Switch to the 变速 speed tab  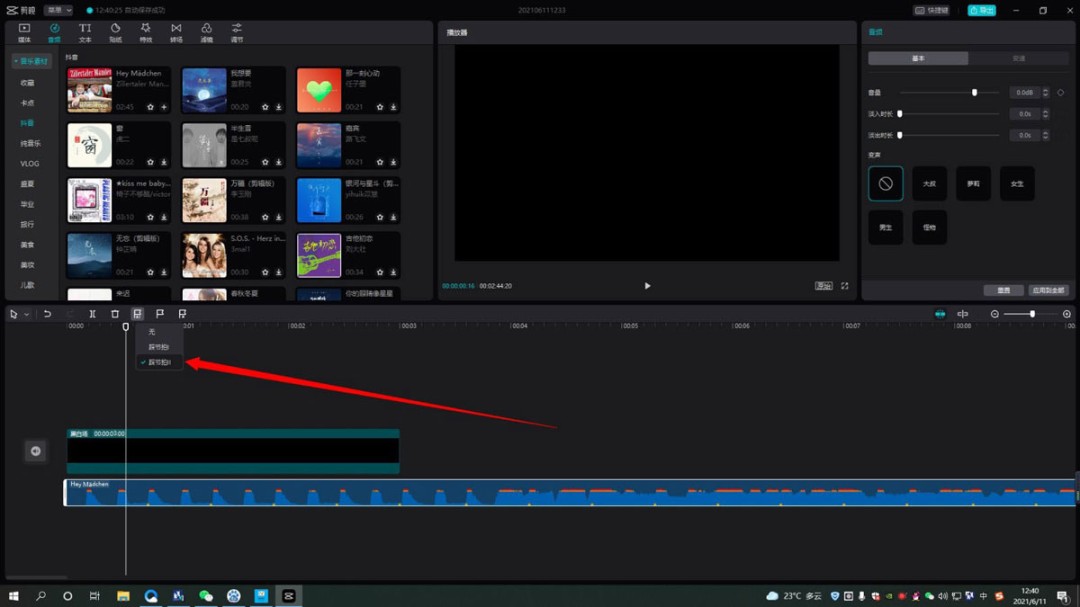pyautogui.click(x=1018, y=59)
